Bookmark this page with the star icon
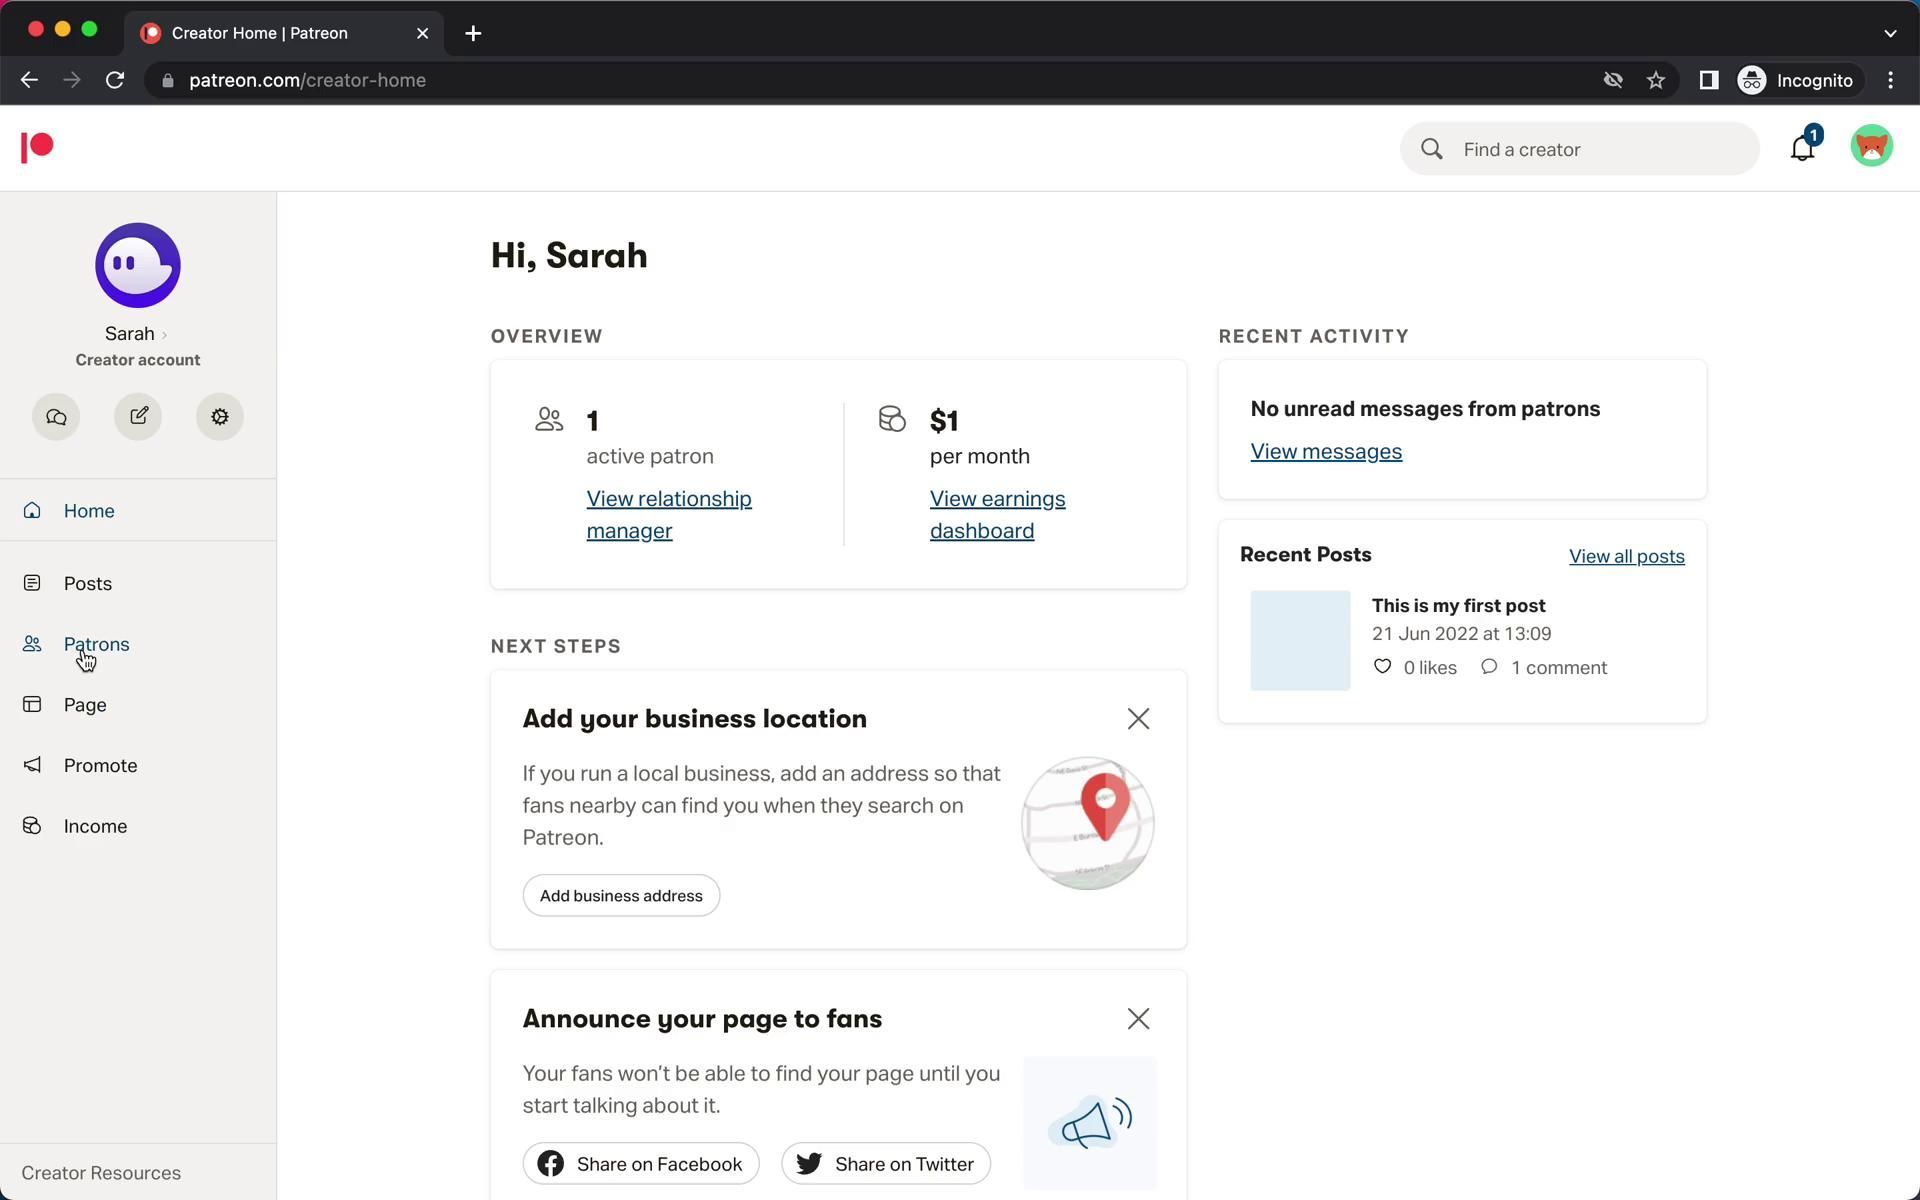This screenshot has height=1200, width=1920. (x=1656, y=80)
